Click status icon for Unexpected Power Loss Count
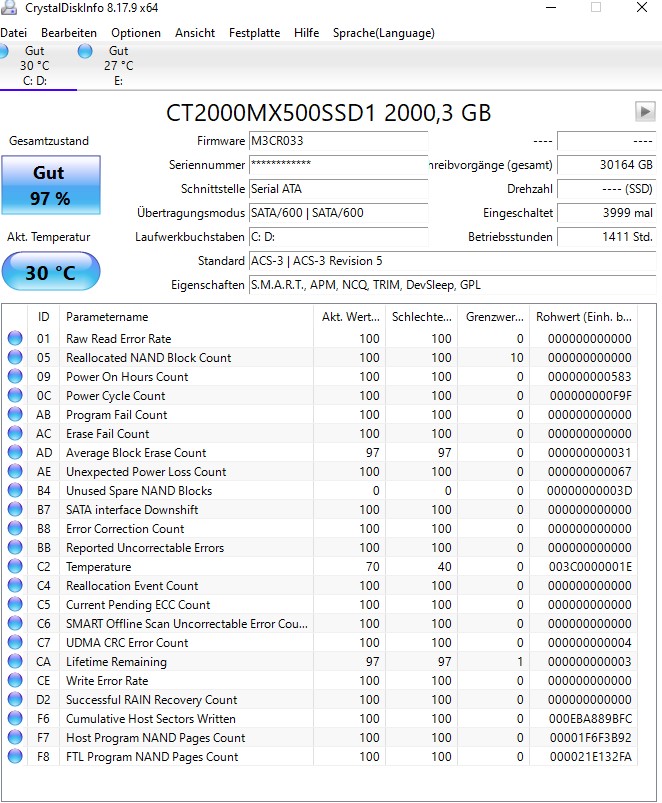The image size is (662, 803). pos(15,471)
